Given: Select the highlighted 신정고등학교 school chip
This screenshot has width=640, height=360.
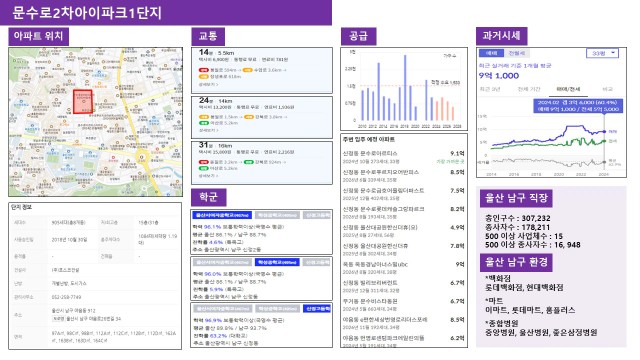Looking at the screenshot, I should pos(317,309).
